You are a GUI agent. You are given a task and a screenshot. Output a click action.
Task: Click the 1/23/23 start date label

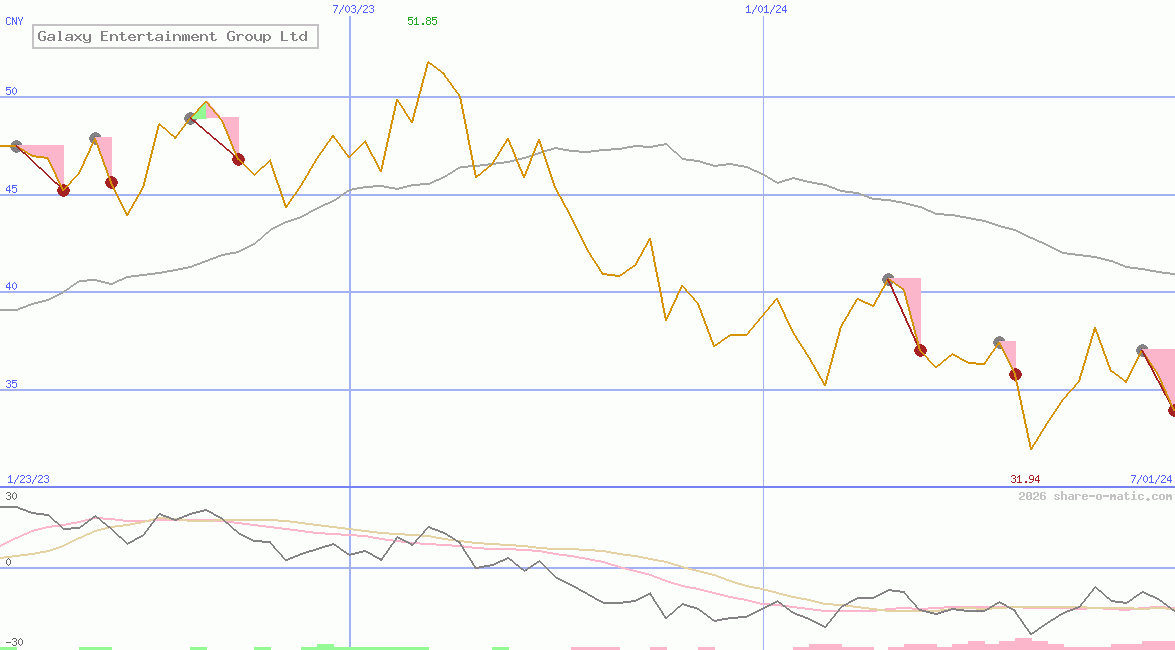click(28, 480)
